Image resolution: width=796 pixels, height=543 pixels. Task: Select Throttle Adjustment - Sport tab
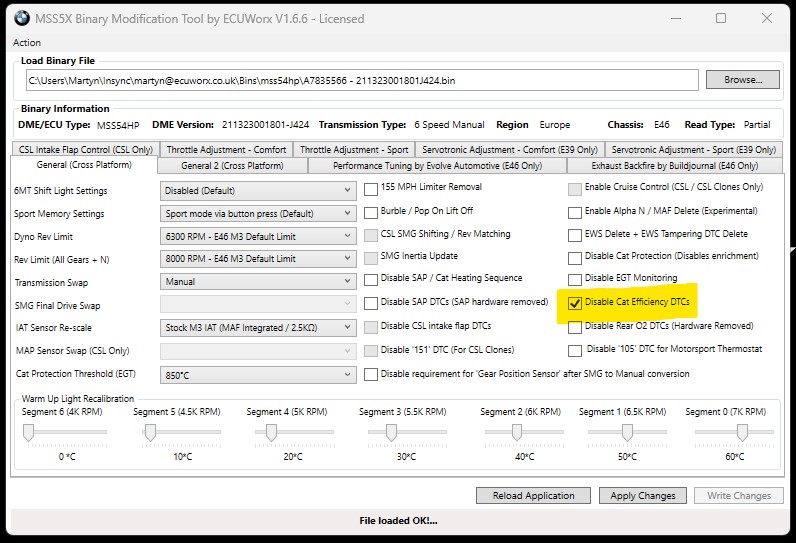pos(354,150)
